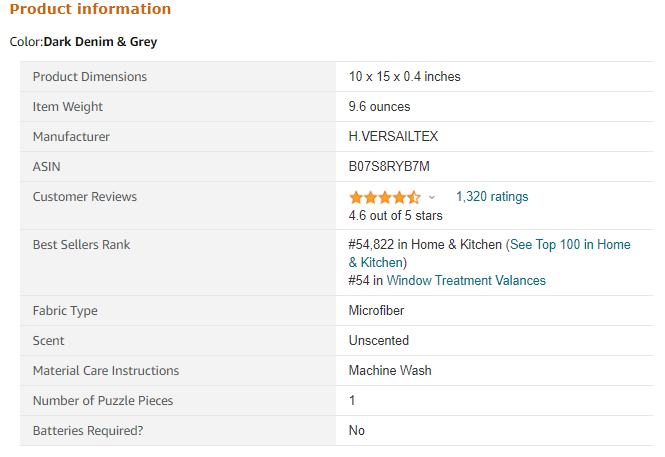665x457 pixels.
Task: Click the #54,822 in Home & Kitchen text
Action: (x=425, y=245)
